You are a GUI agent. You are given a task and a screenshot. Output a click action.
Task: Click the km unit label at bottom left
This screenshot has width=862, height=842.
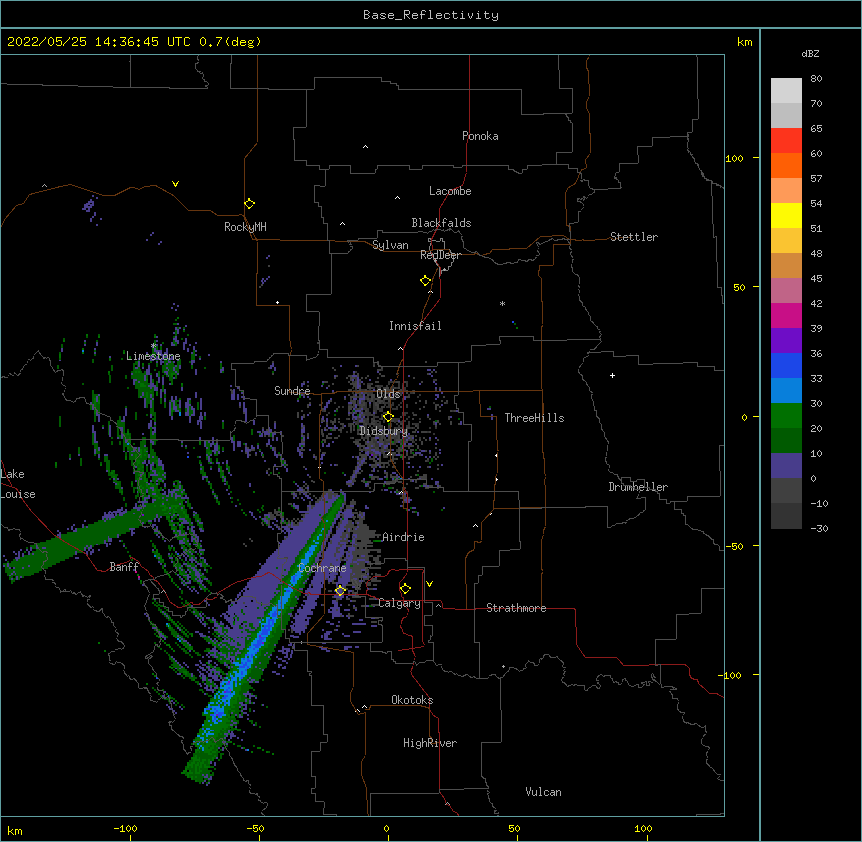[15, 830]
